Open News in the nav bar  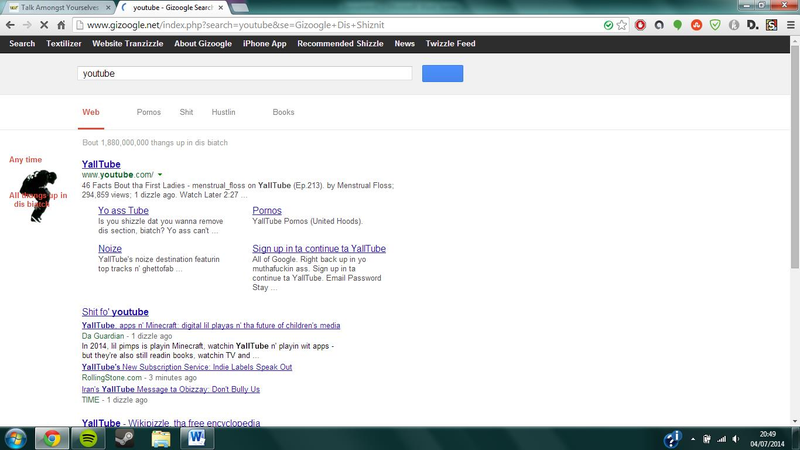click(x=405, y=44)
